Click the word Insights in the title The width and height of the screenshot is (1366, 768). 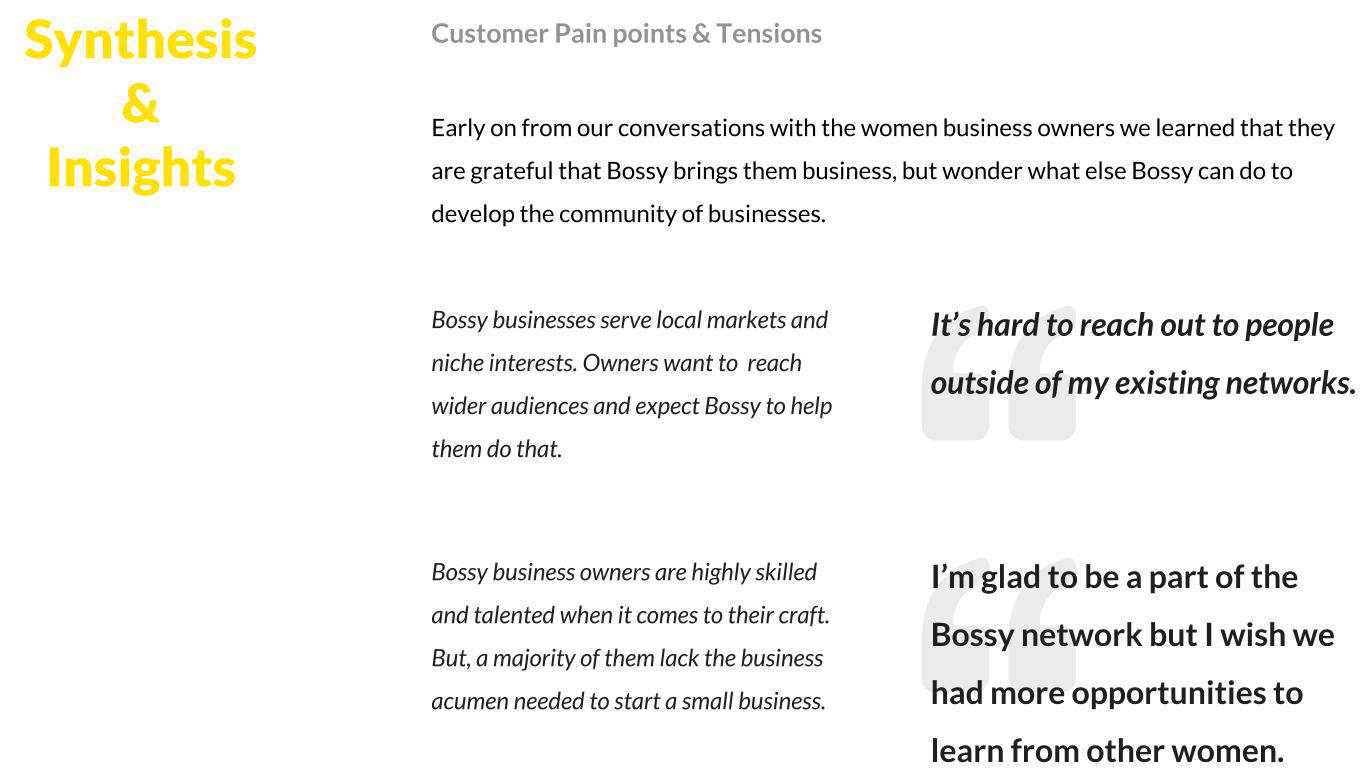pyautogui.click(x=141, y=167)
